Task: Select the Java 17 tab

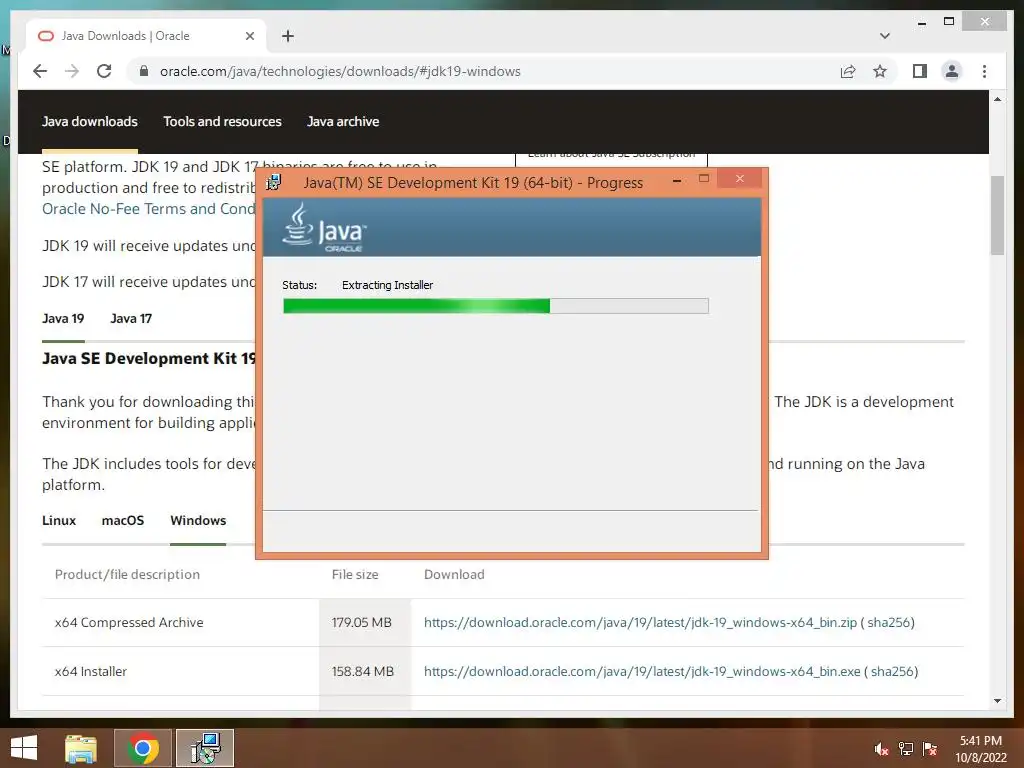Action: point(131,319)
